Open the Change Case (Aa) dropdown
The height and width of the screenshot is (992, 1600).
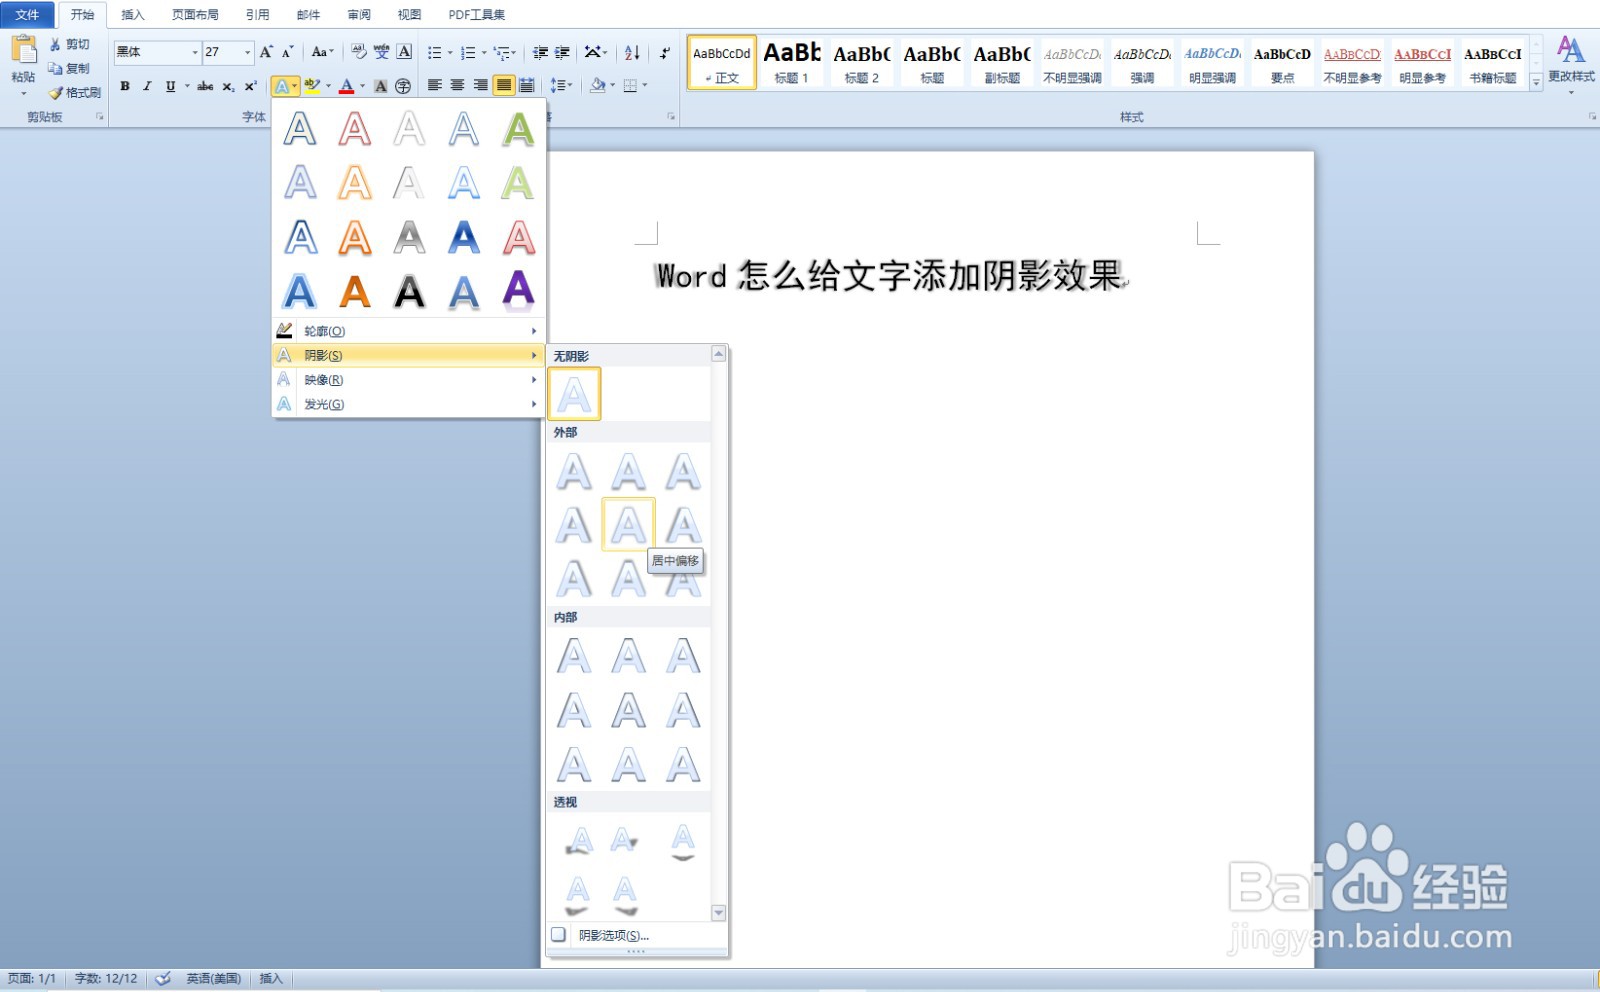point(322,52)
